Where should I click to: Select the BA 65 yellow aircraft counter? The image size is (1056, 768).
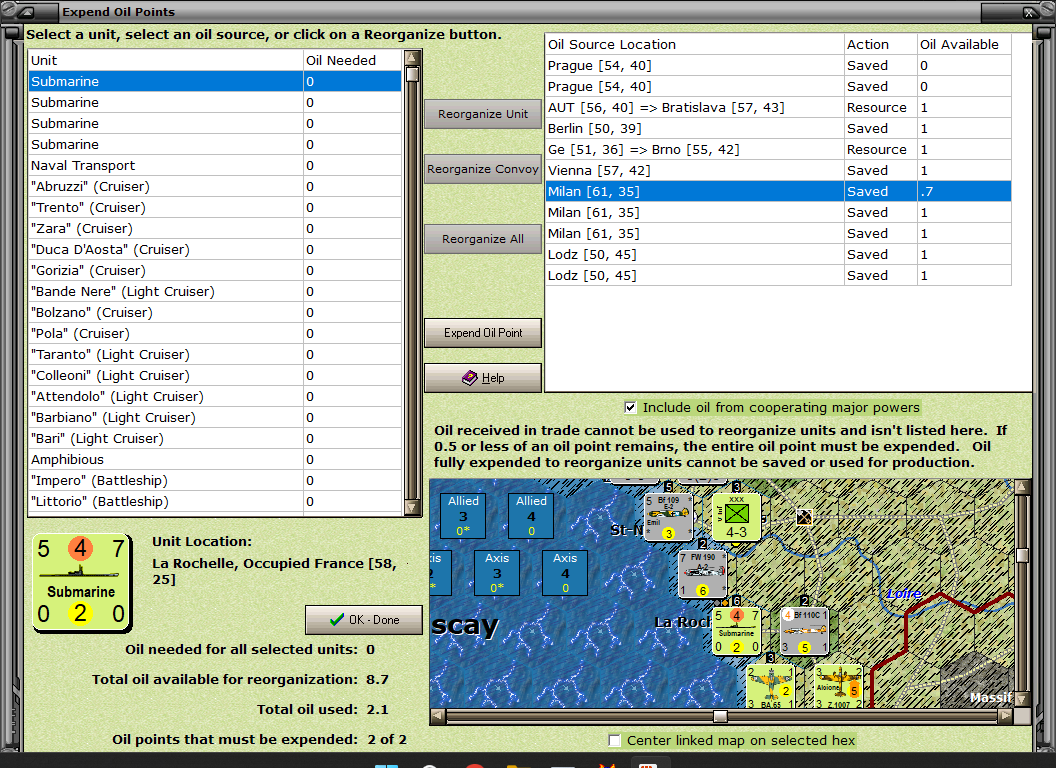[770, 686]
